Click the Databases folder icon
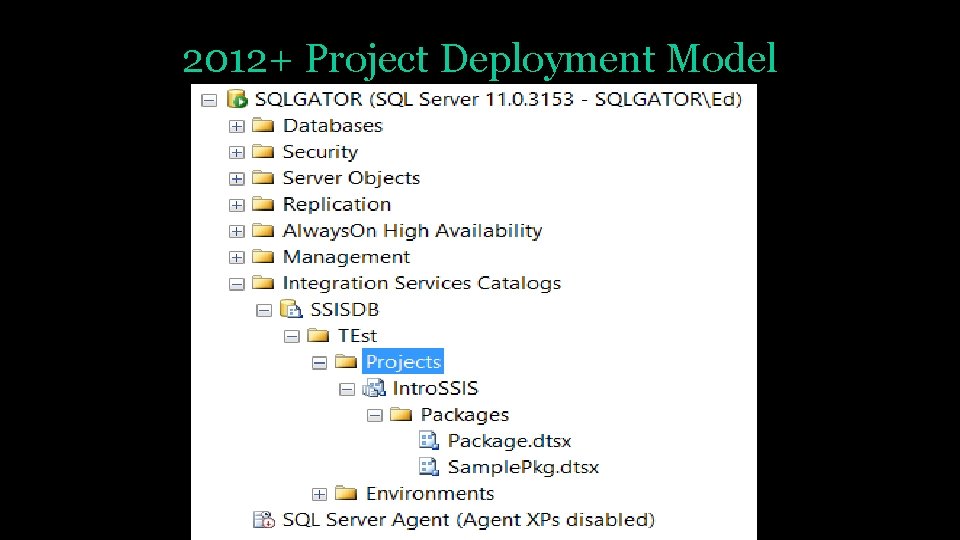 (263, 125)
